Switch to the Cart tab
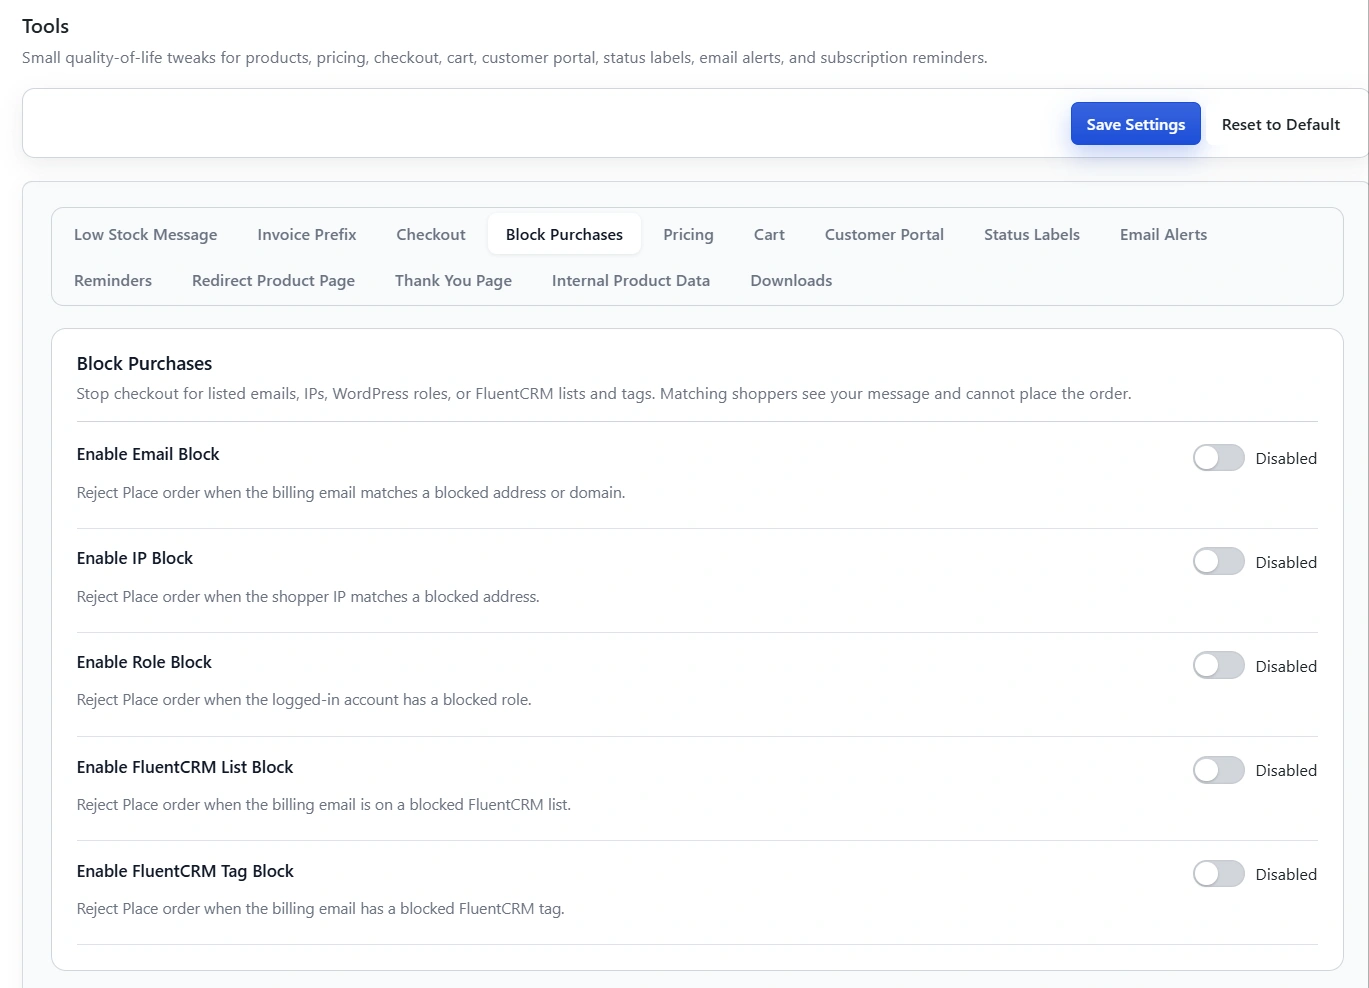This screenshot has height=988, width=1369. (769, 235)
